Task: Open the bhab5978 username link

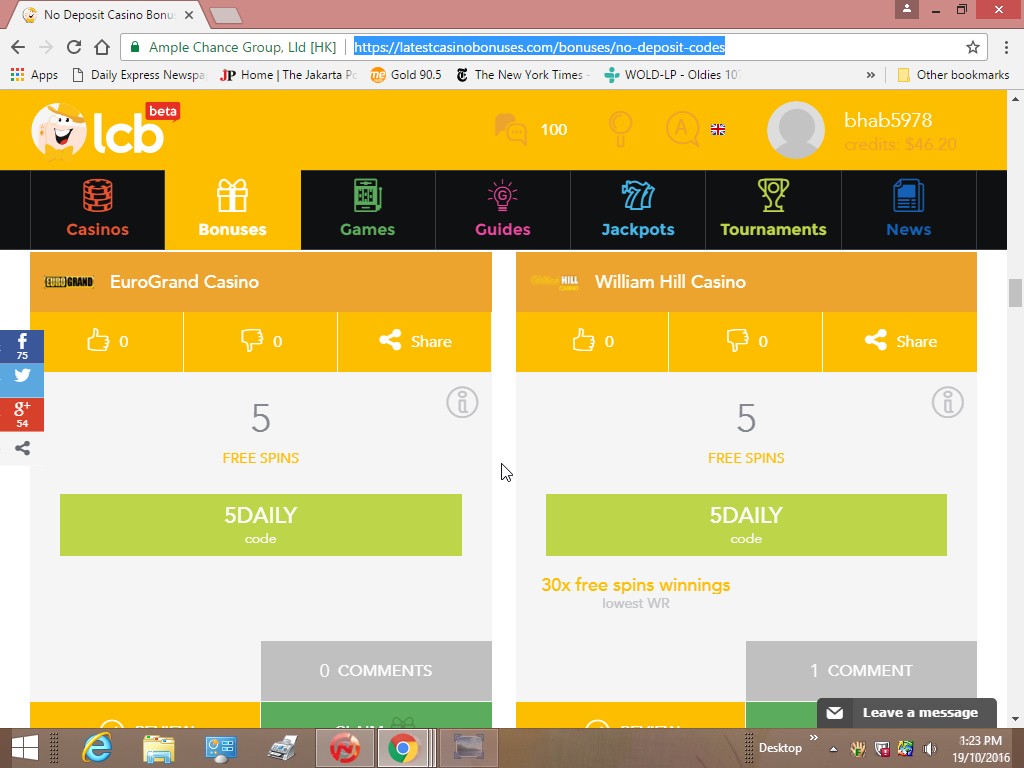Action: [888, 120]
